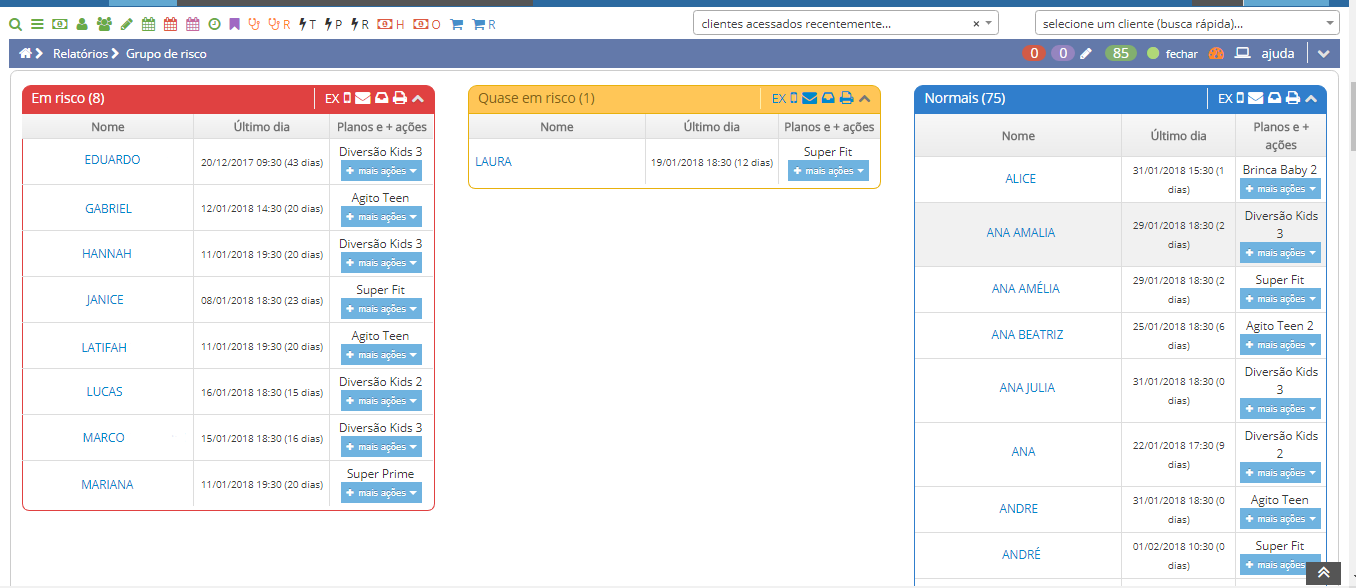Open the green clock icon

[214, 24]
